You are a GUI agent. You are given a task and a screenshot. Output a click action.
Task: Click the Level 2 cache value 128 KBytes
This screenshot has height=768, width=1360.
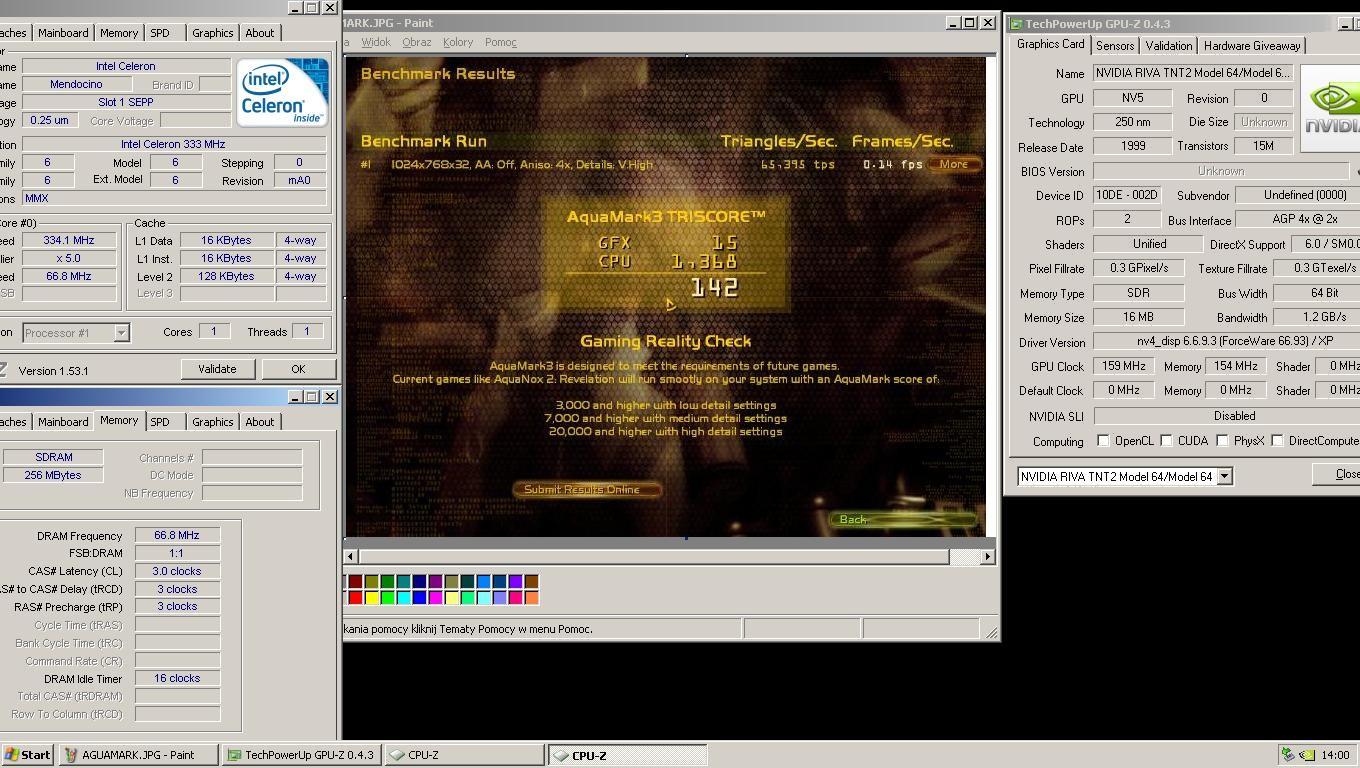point(226,277)
